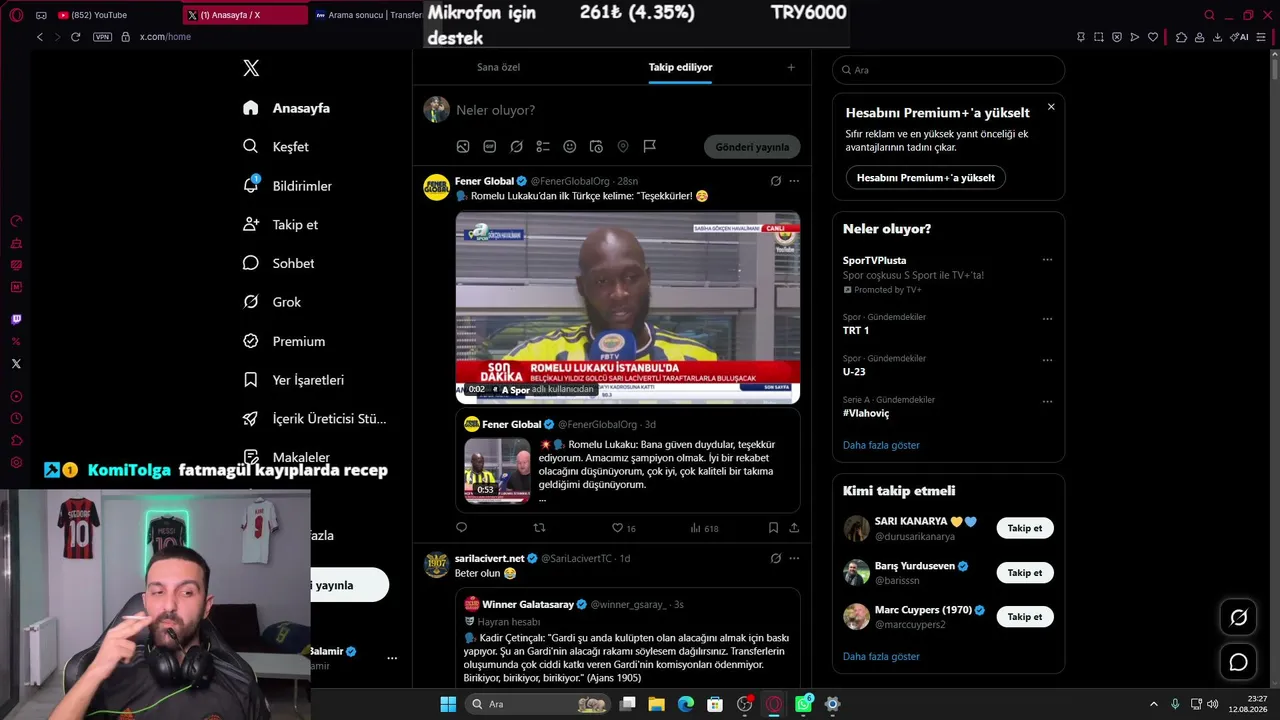Open the GIF picker in the composer
The image size is (1280, 720).
pyautogui.click(x=490, y=146)
